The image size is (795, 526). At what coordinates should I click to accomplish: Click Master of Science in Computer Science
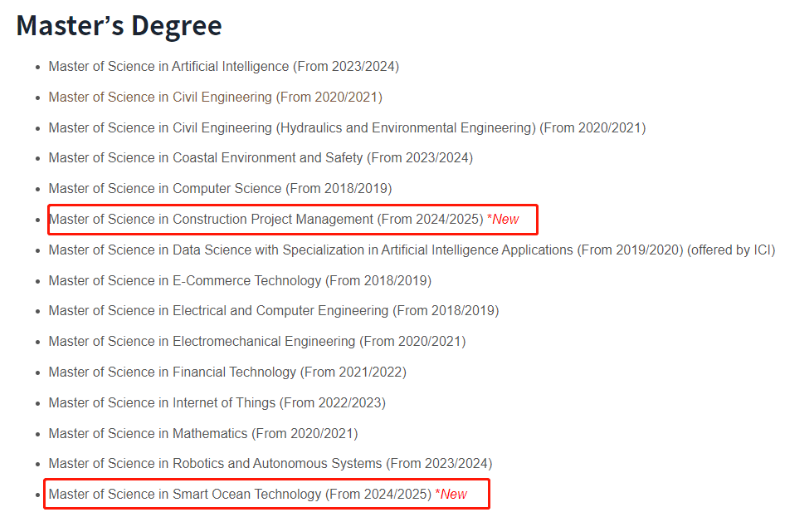click(x=165, y=188)
